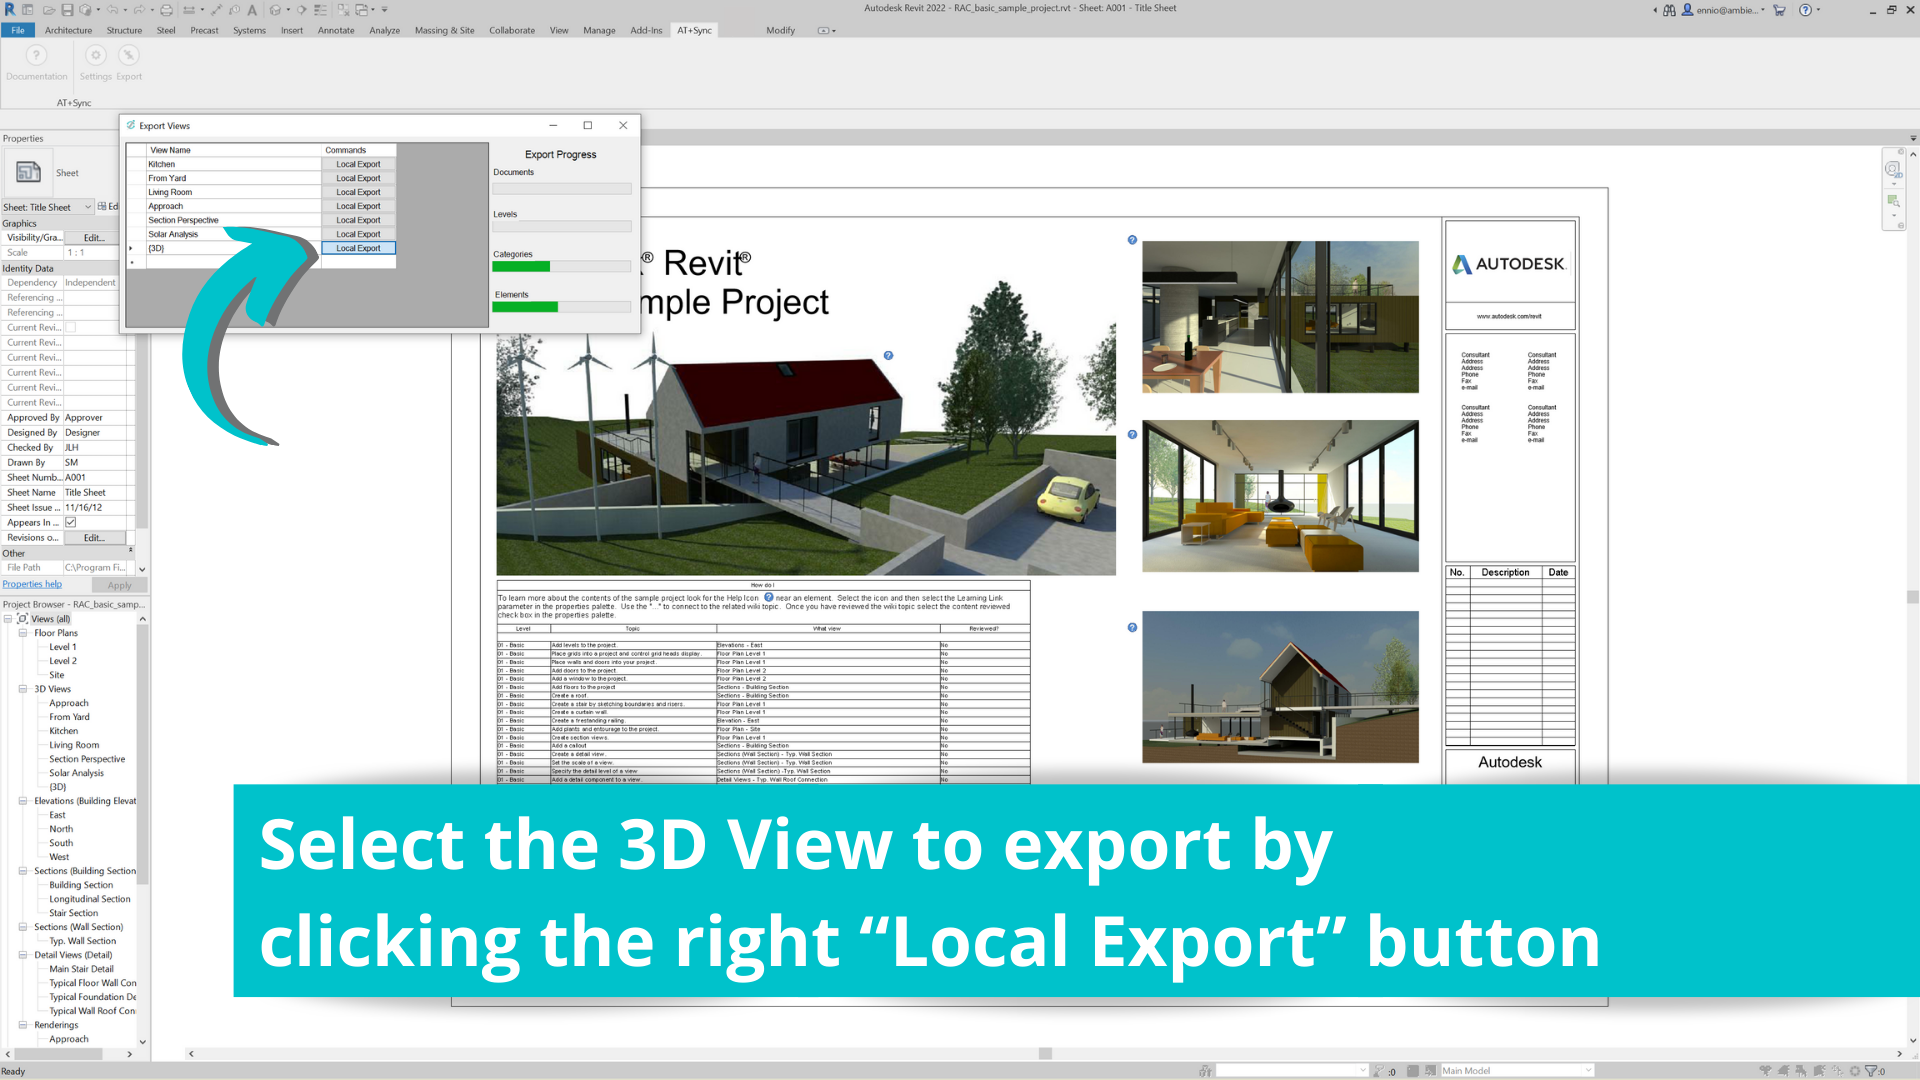Click the AT+Sync Export ribbon icon
The height and width of the screenshot is (1080, 1920).
(129, 56)
